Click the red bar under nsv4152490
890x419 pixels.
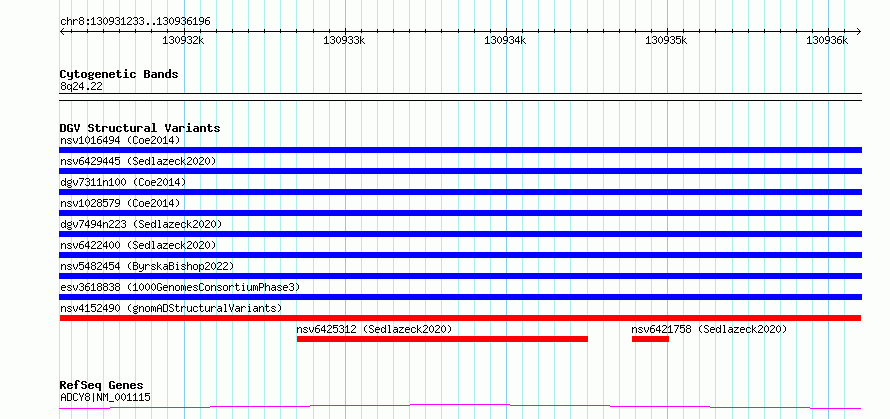(460, 318)
